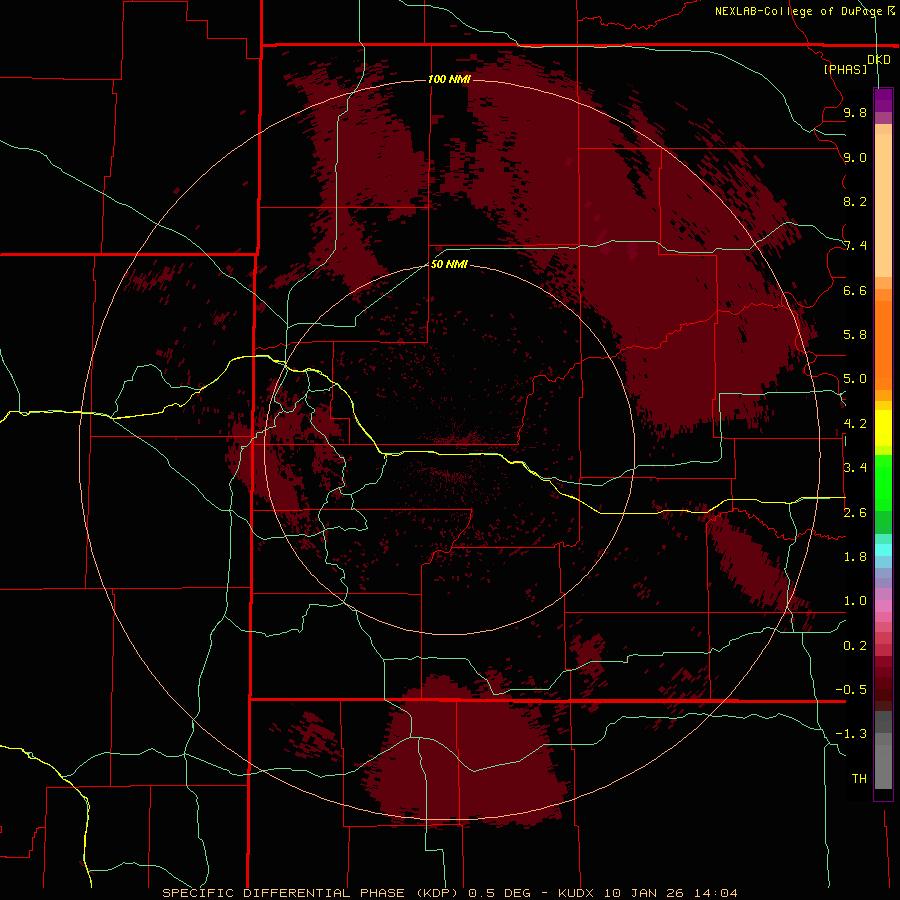
Task: Click the 6.6 value on the scale
Action: 855,290
